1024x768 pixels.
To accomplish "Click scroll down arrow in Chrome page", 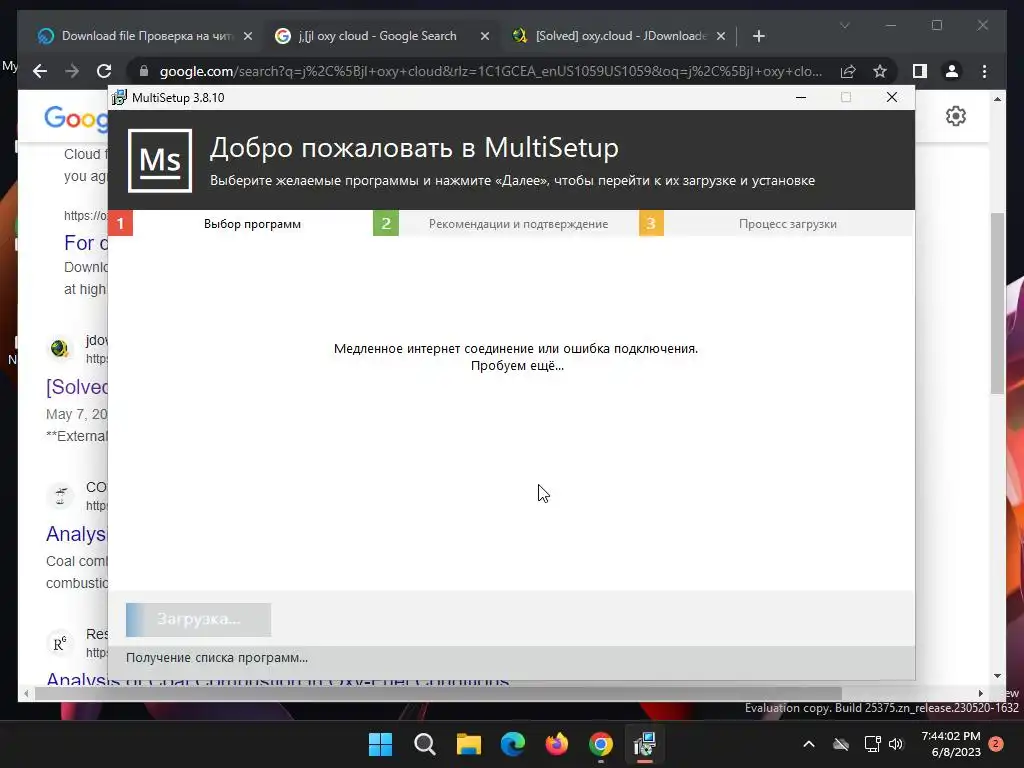I will (997, 676).
